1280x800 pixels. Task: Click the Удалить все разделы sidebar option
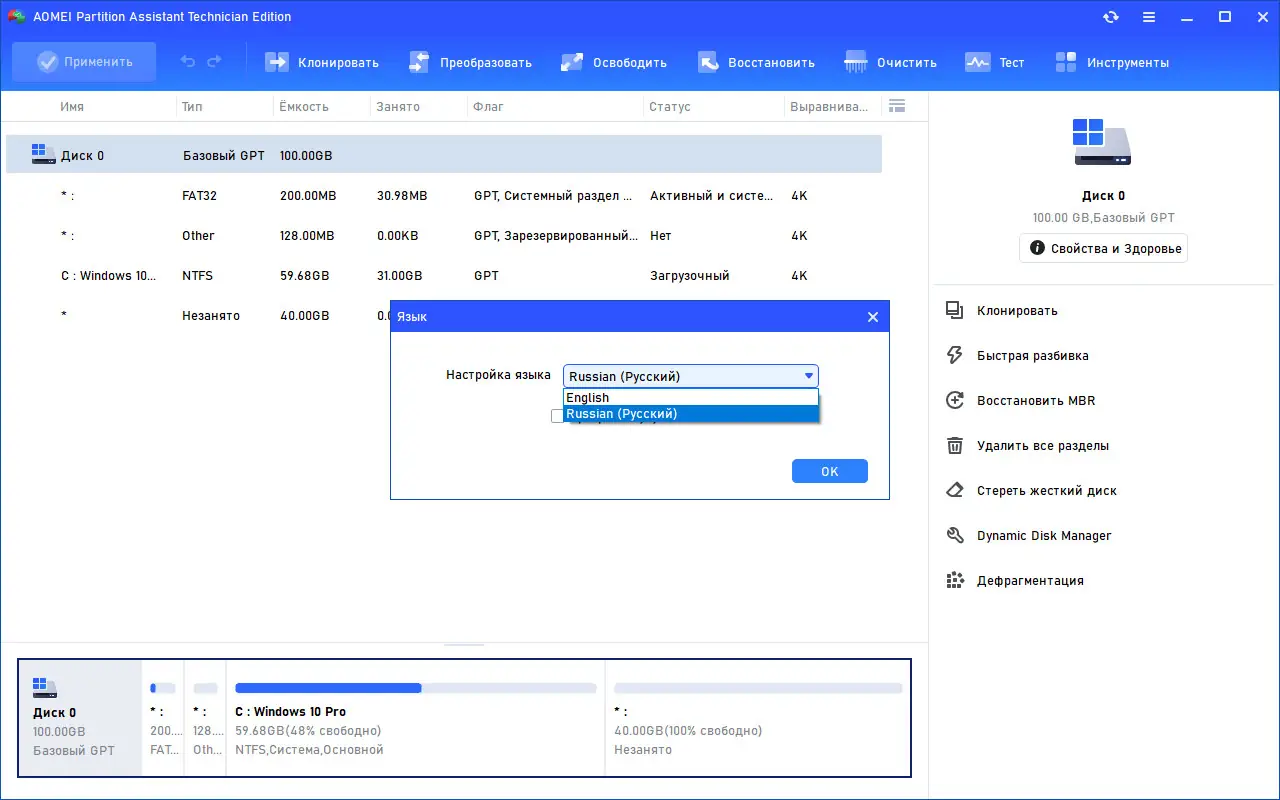(1036, 445)
